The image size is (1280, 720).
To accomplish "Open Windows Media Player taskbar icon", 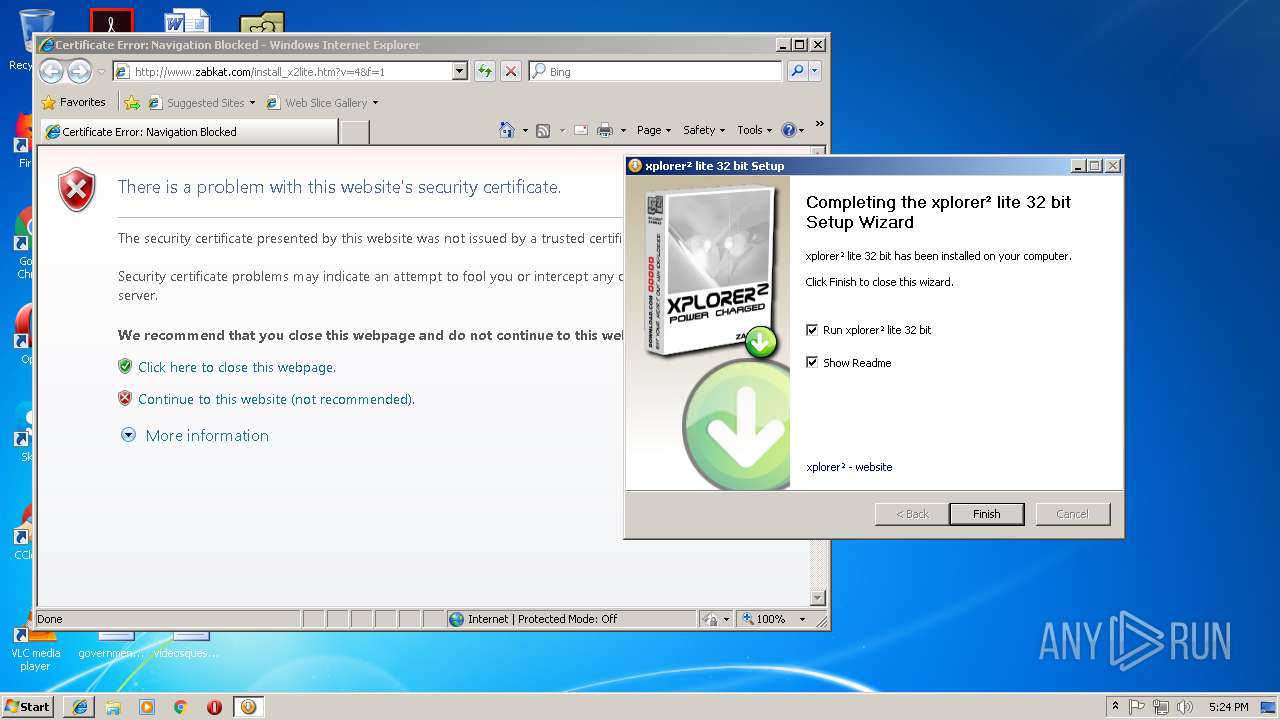I will (x=147, y=706).
